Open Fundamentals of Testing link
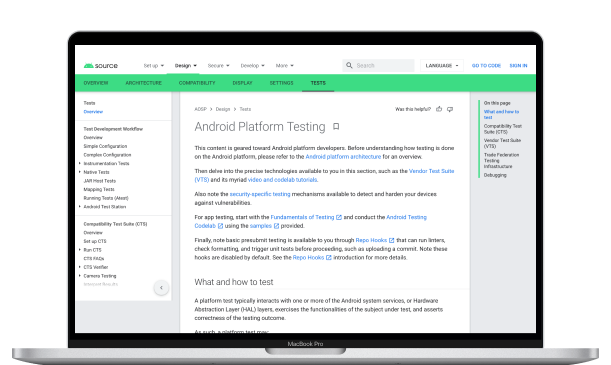Screen dimensions: 611x365 (302, 217)
